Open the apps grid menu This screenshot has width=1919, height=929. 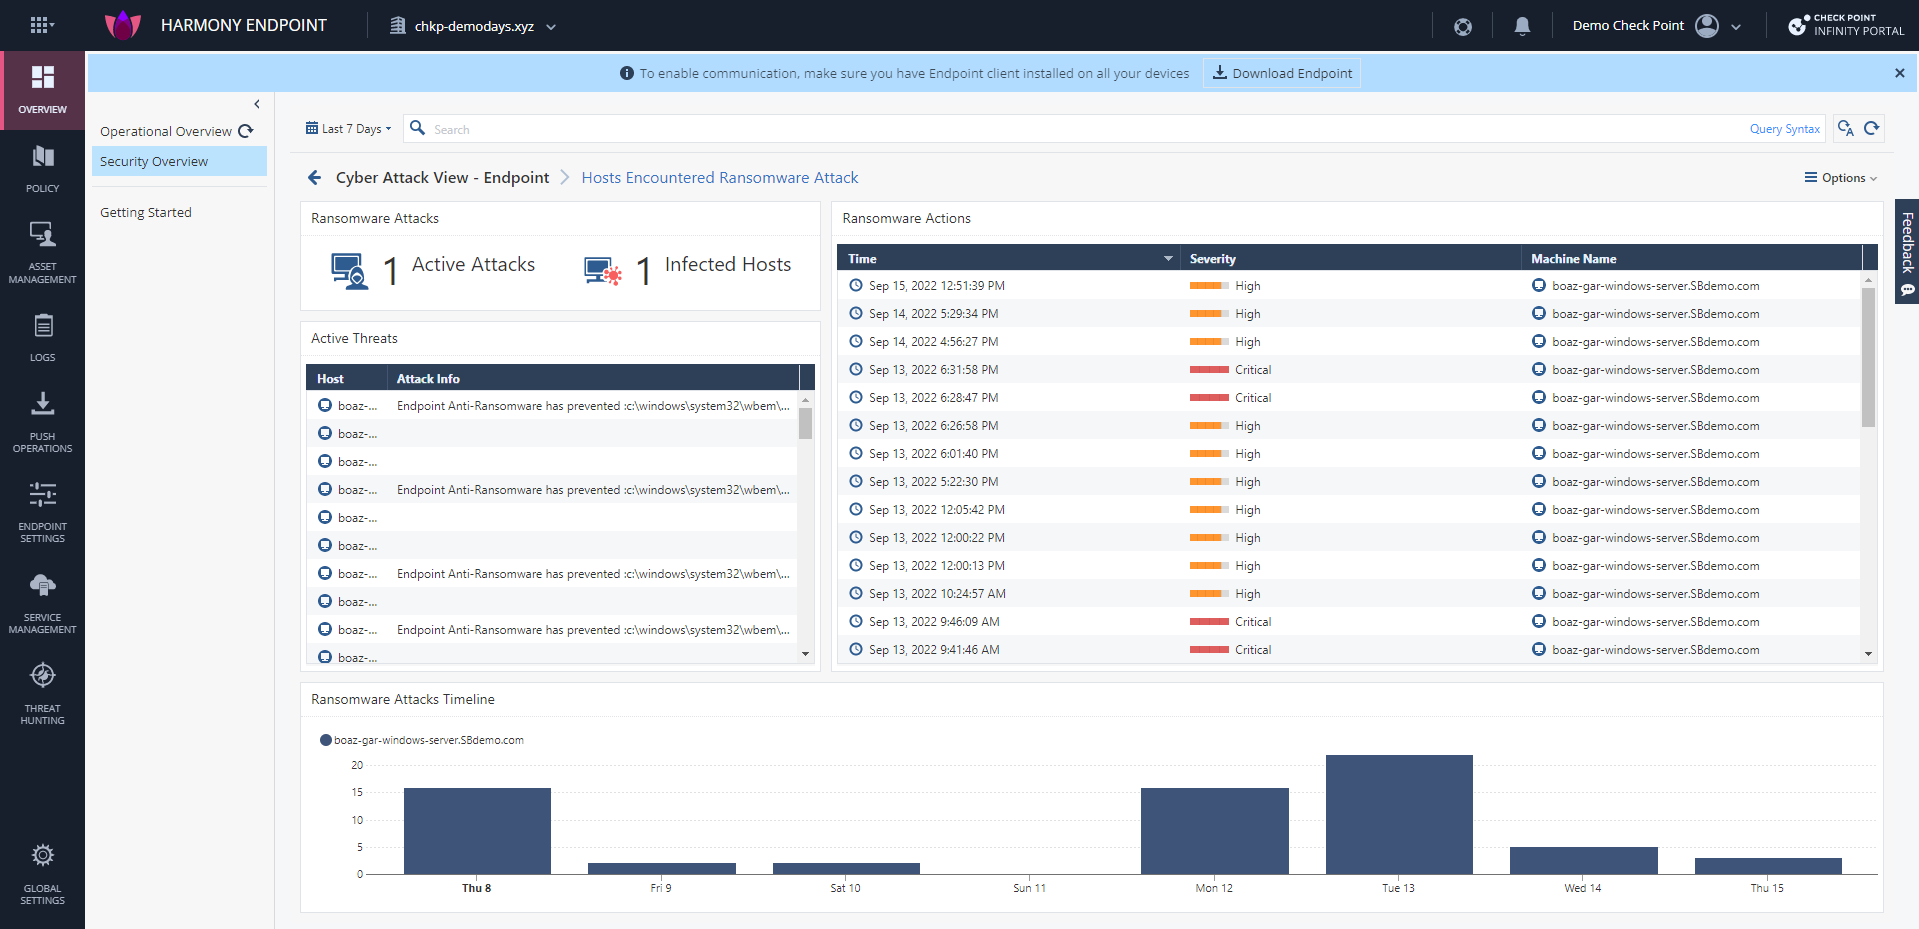(x=41, y=25)
